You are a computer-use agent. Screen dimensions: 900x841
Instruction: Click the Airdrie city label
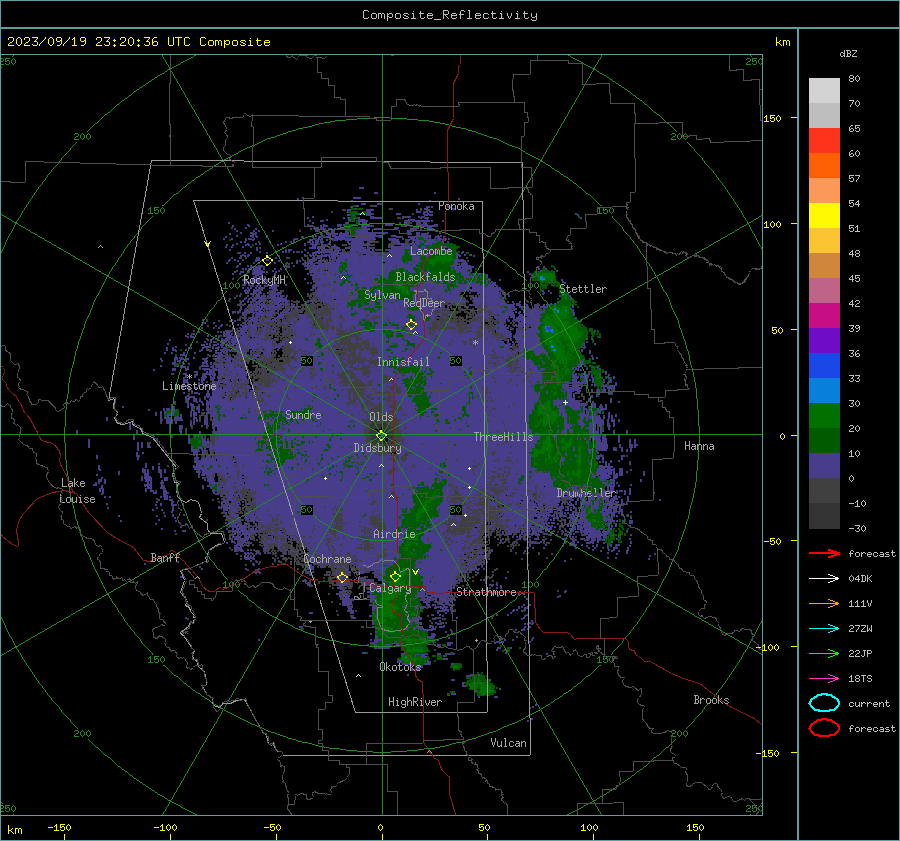click(x=394, y=534)
